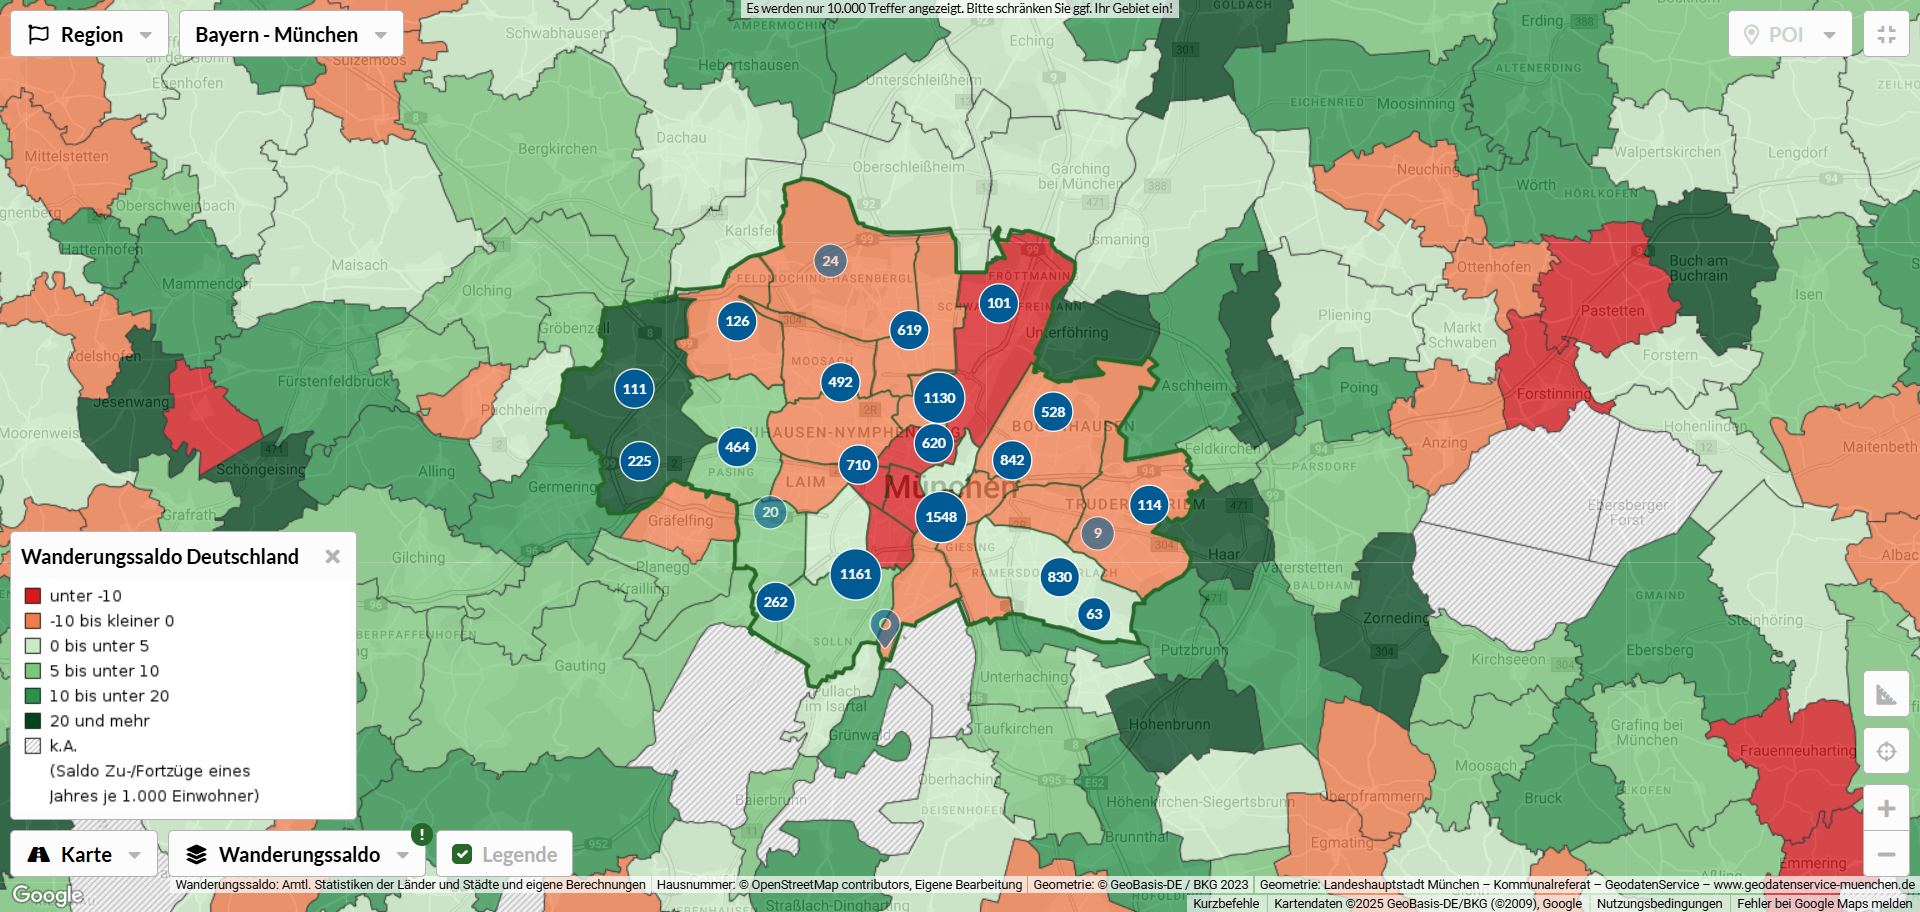The height and width of the screenshot is (912, 1920).
Task: Exit fullscreen map view icon
Action: [1887, 35]
